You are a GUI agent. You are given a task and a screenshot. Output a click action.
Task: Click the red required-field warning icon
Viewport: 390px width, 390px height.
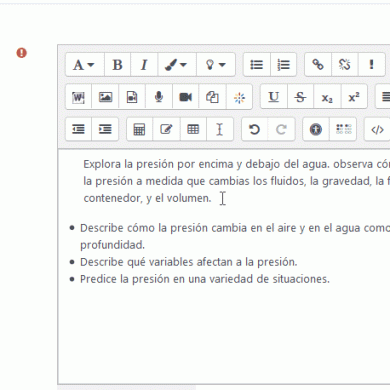[x=22, y=53]
